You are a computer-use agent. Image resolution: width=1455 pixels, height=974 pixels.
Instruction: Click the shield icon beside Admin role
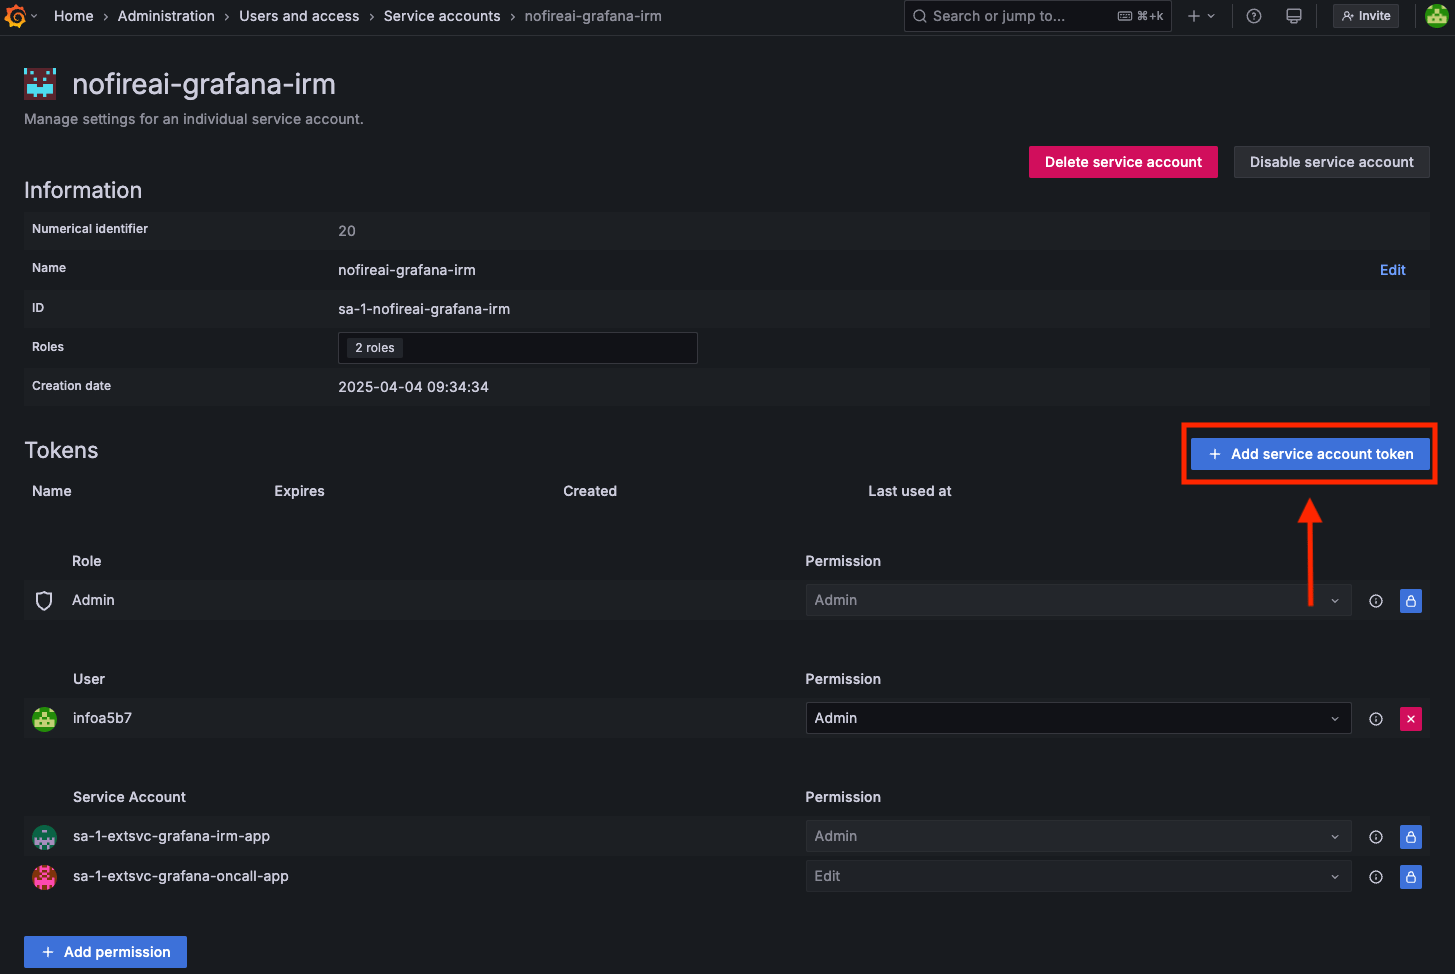(x=44, y=601)
